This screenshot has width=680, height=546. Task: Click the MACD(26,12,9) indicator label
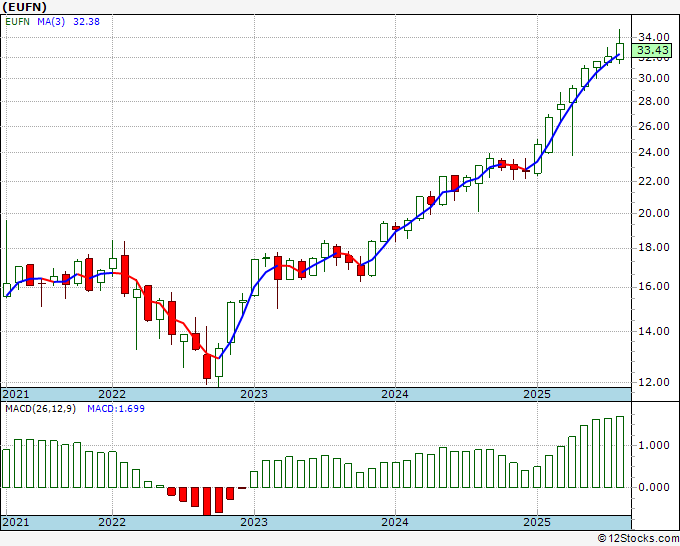pos(40,409)
